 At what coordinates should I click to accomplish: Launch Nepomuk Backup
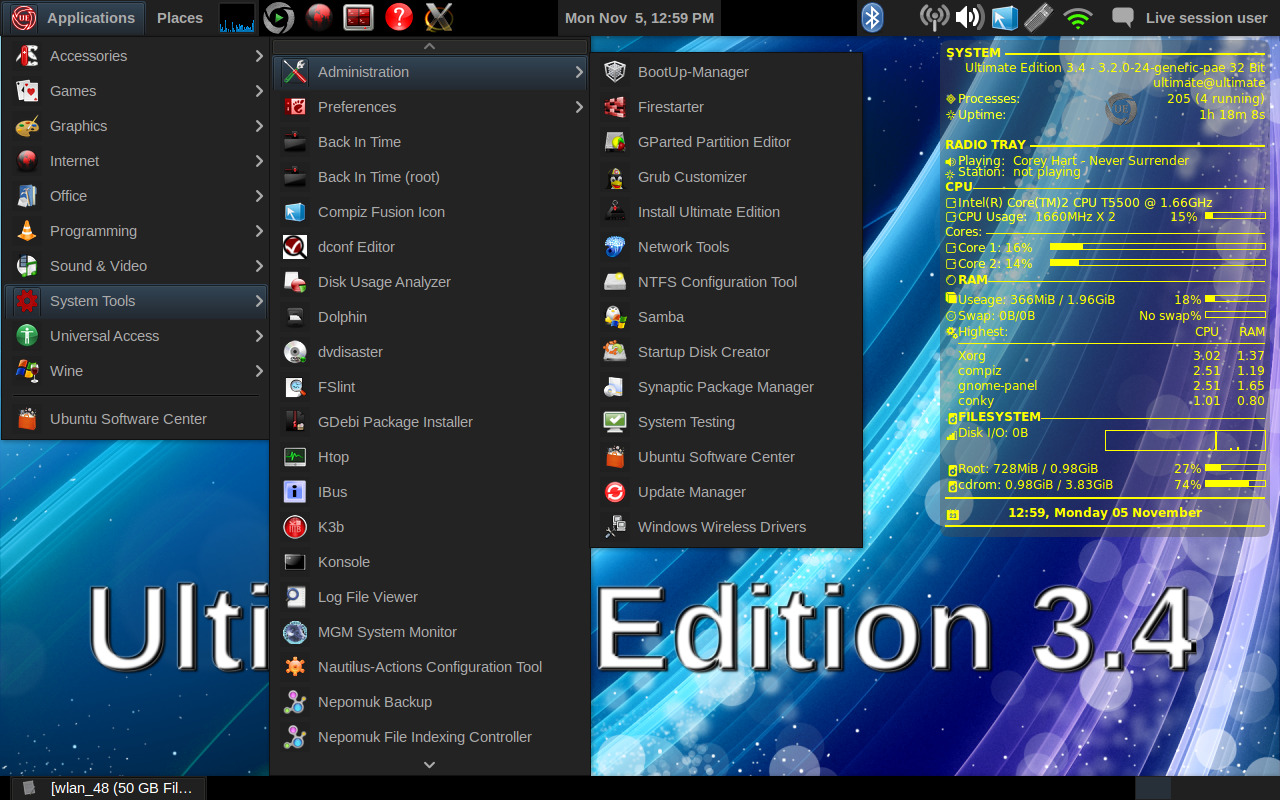click(430, 702)
